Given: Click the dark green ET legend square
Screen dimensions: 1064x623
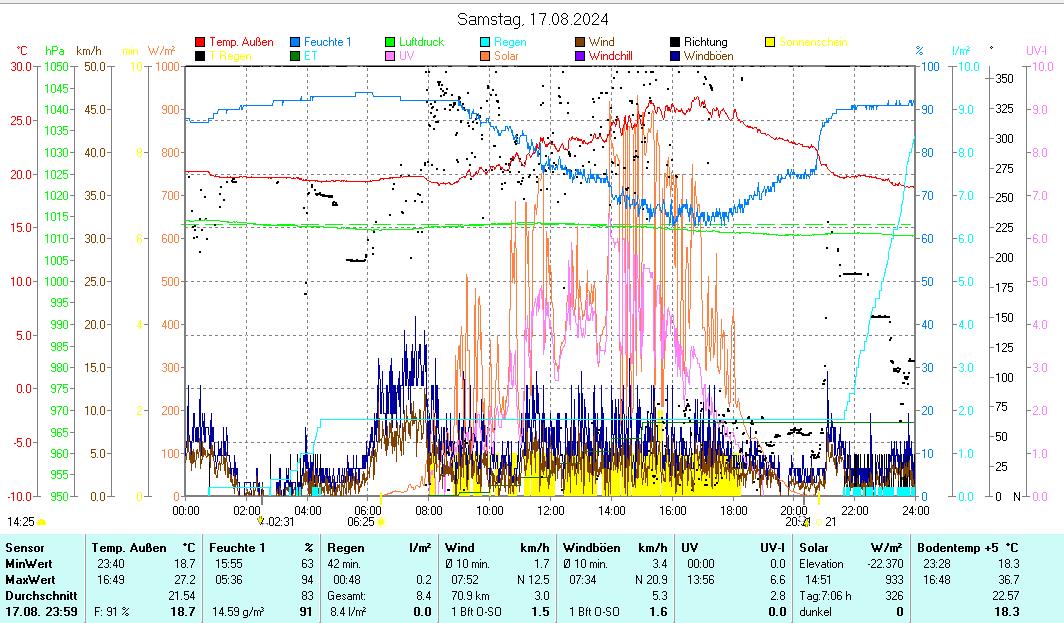Looking at the screenshot, I should [x=296, y=56].
